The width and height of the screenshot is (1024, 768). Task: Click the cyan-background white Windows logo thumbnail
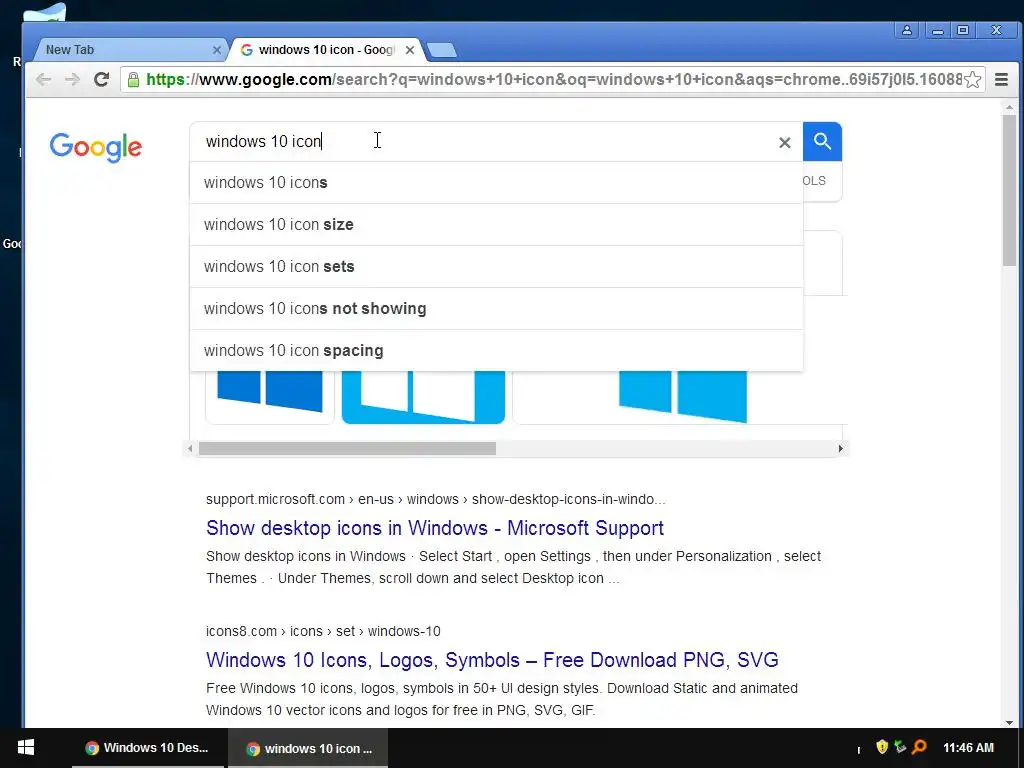pos(423,397)
